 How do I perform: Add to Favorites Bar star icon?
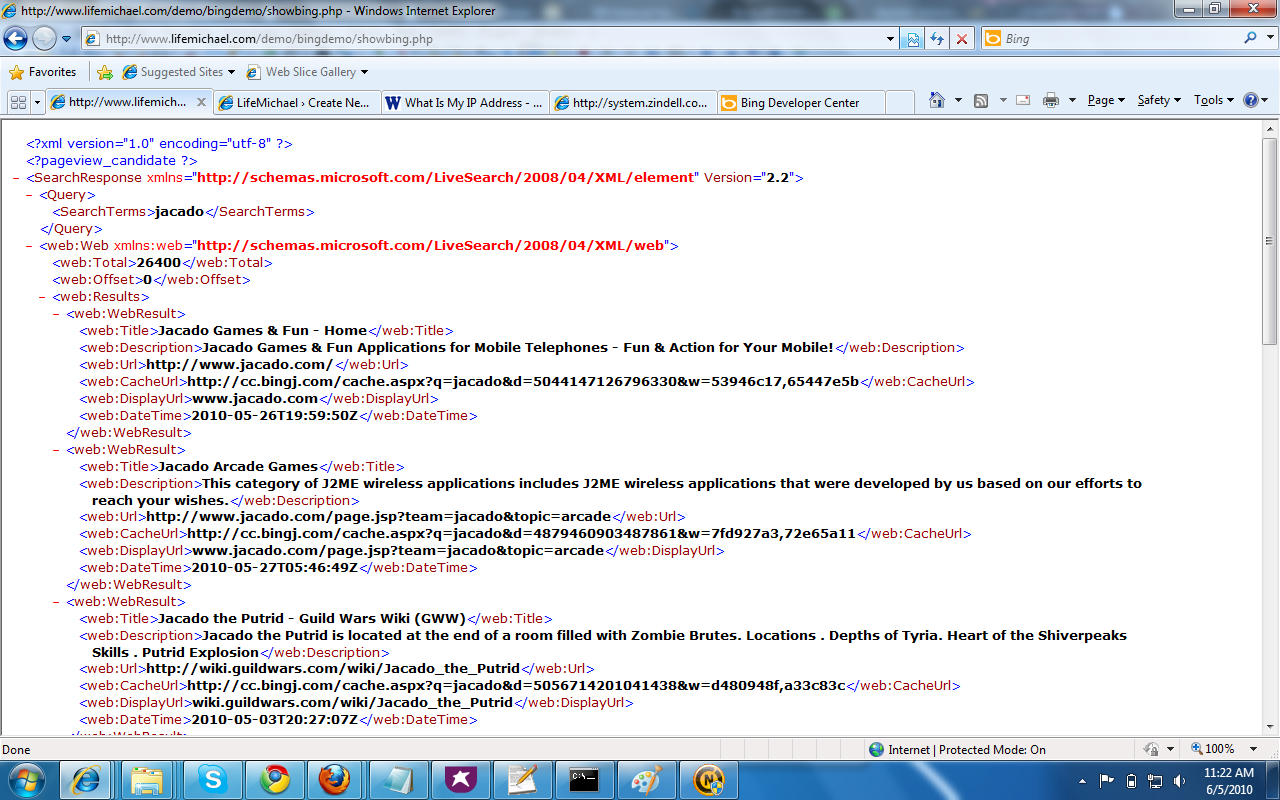[x=105, y=72]
